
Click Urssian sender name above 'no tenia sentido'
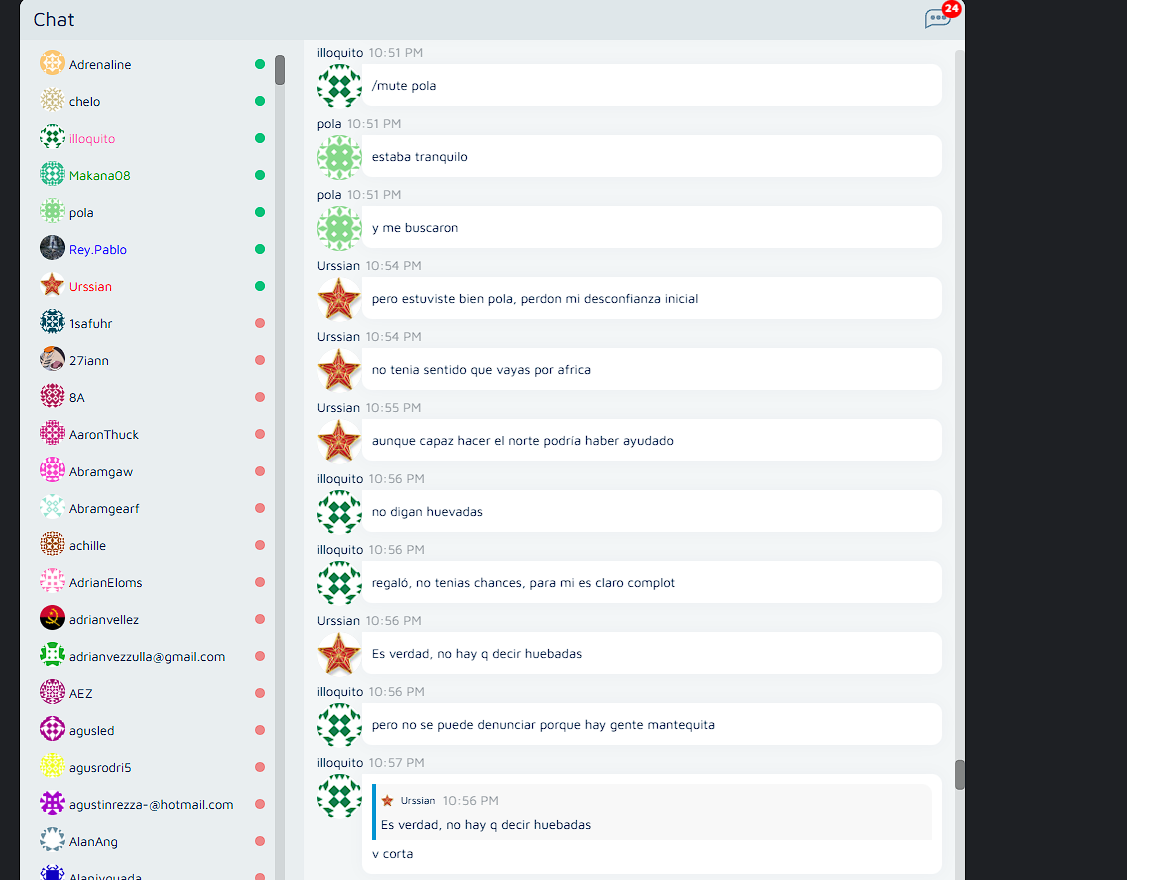click(338, 337)
